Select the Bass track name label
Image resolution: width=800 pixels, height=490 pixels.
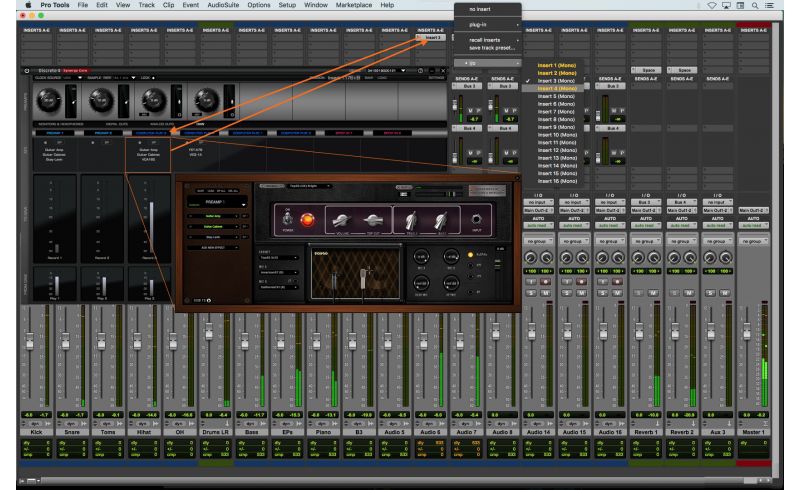[252, 432]
